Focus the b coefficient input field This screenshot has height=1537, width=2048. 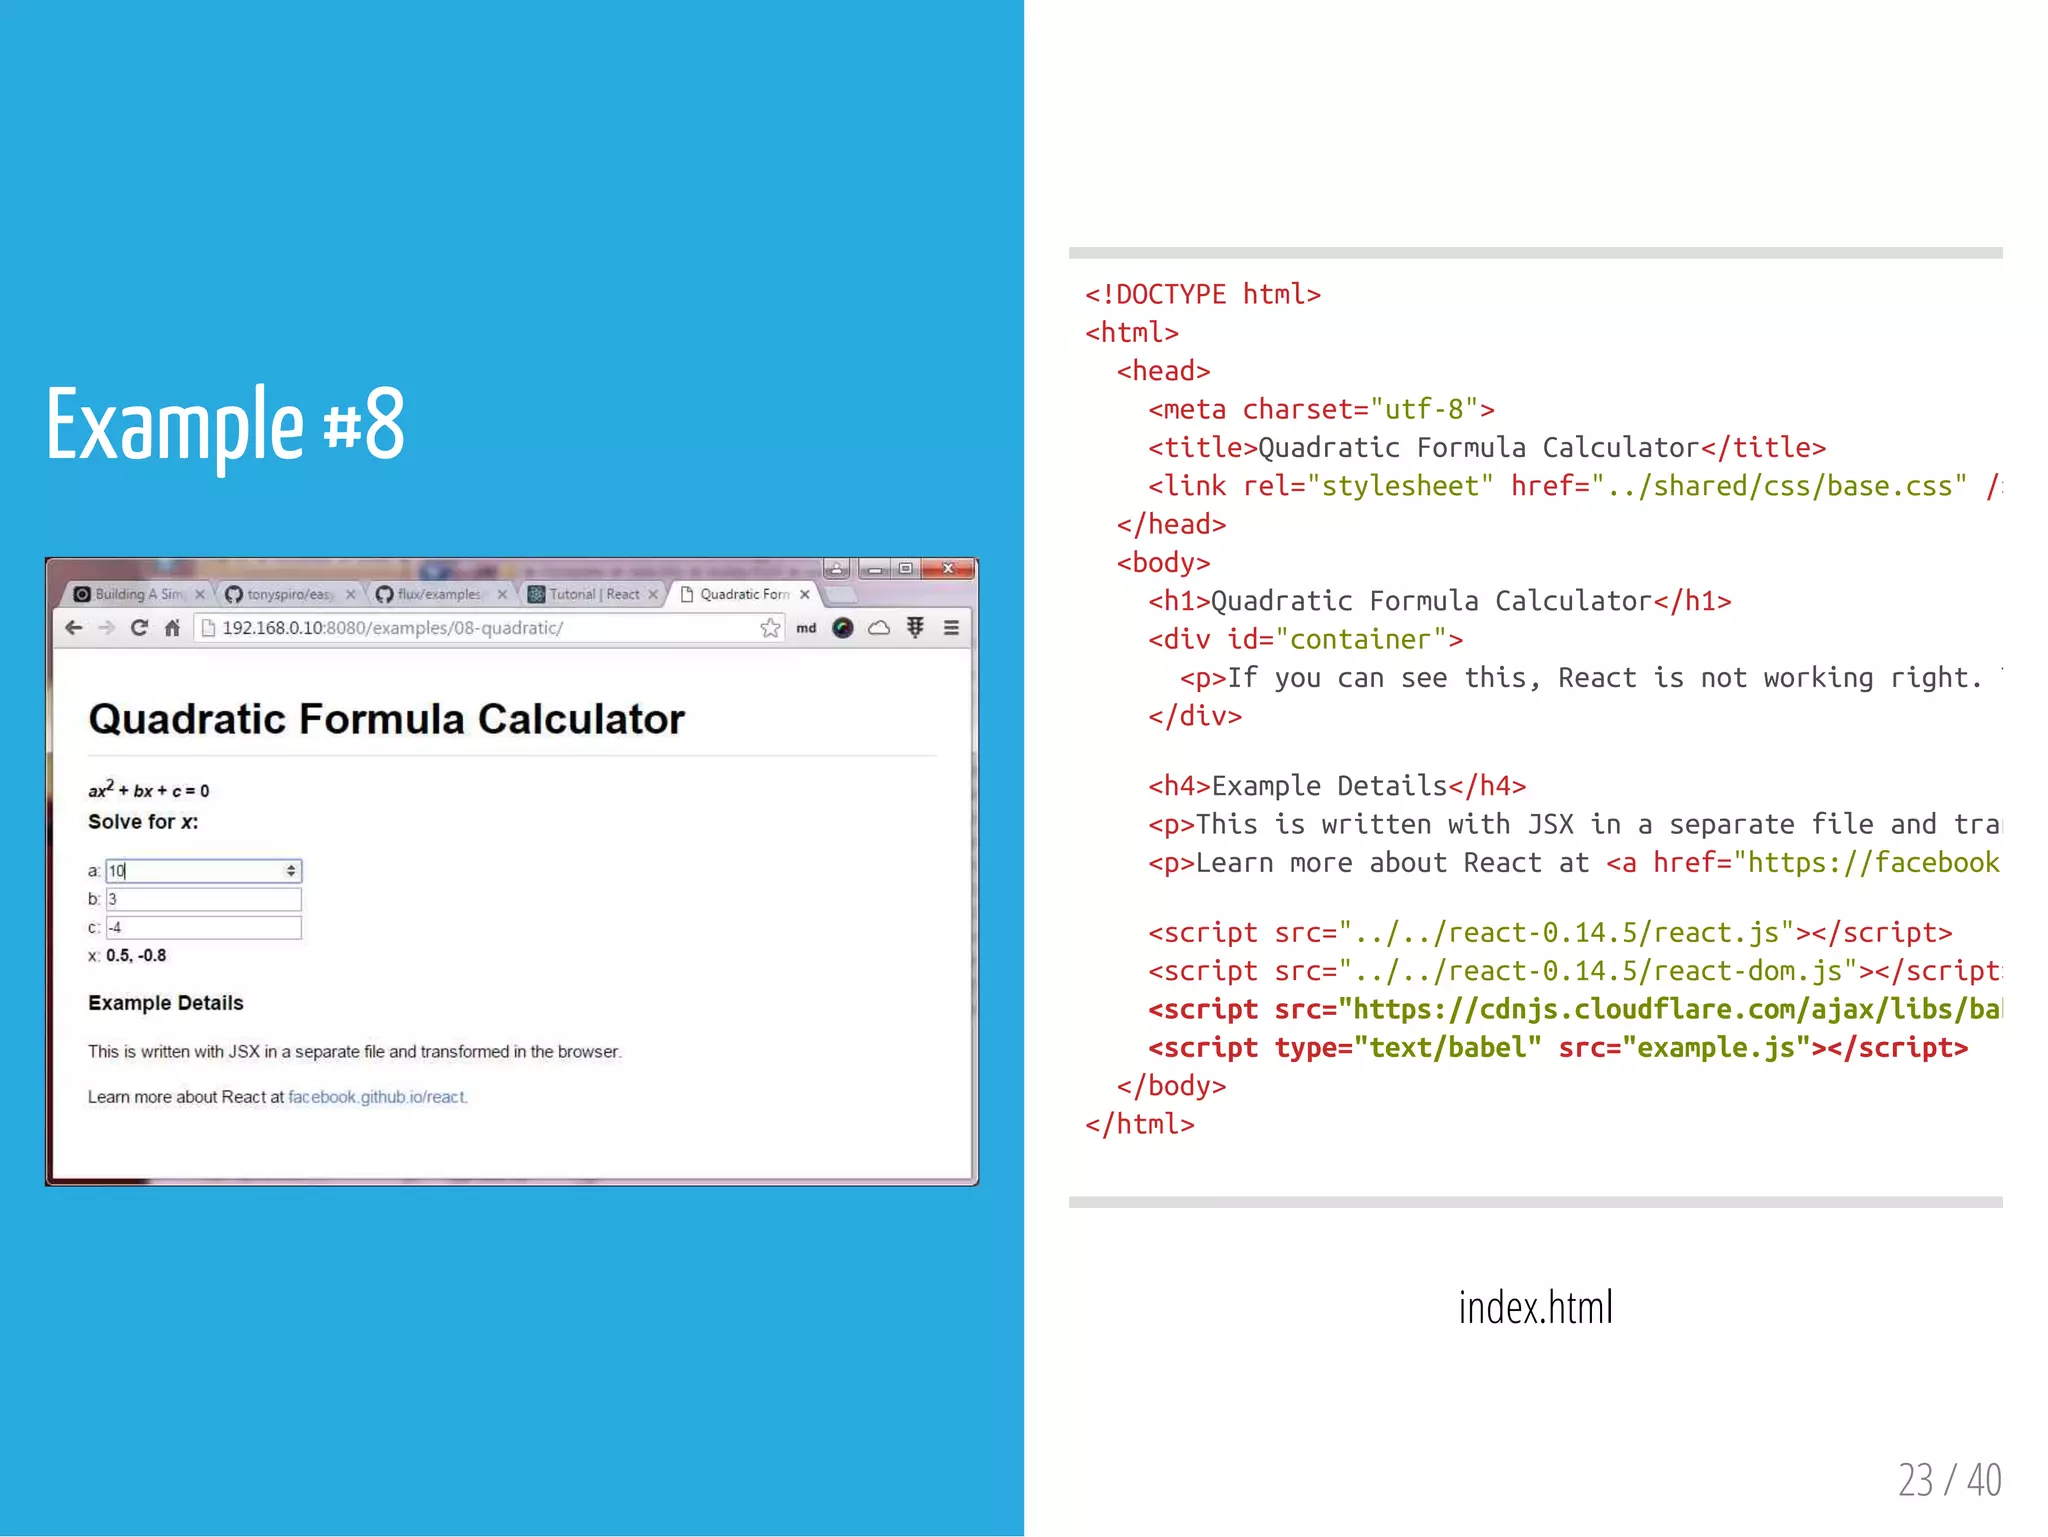pos(203,899)
